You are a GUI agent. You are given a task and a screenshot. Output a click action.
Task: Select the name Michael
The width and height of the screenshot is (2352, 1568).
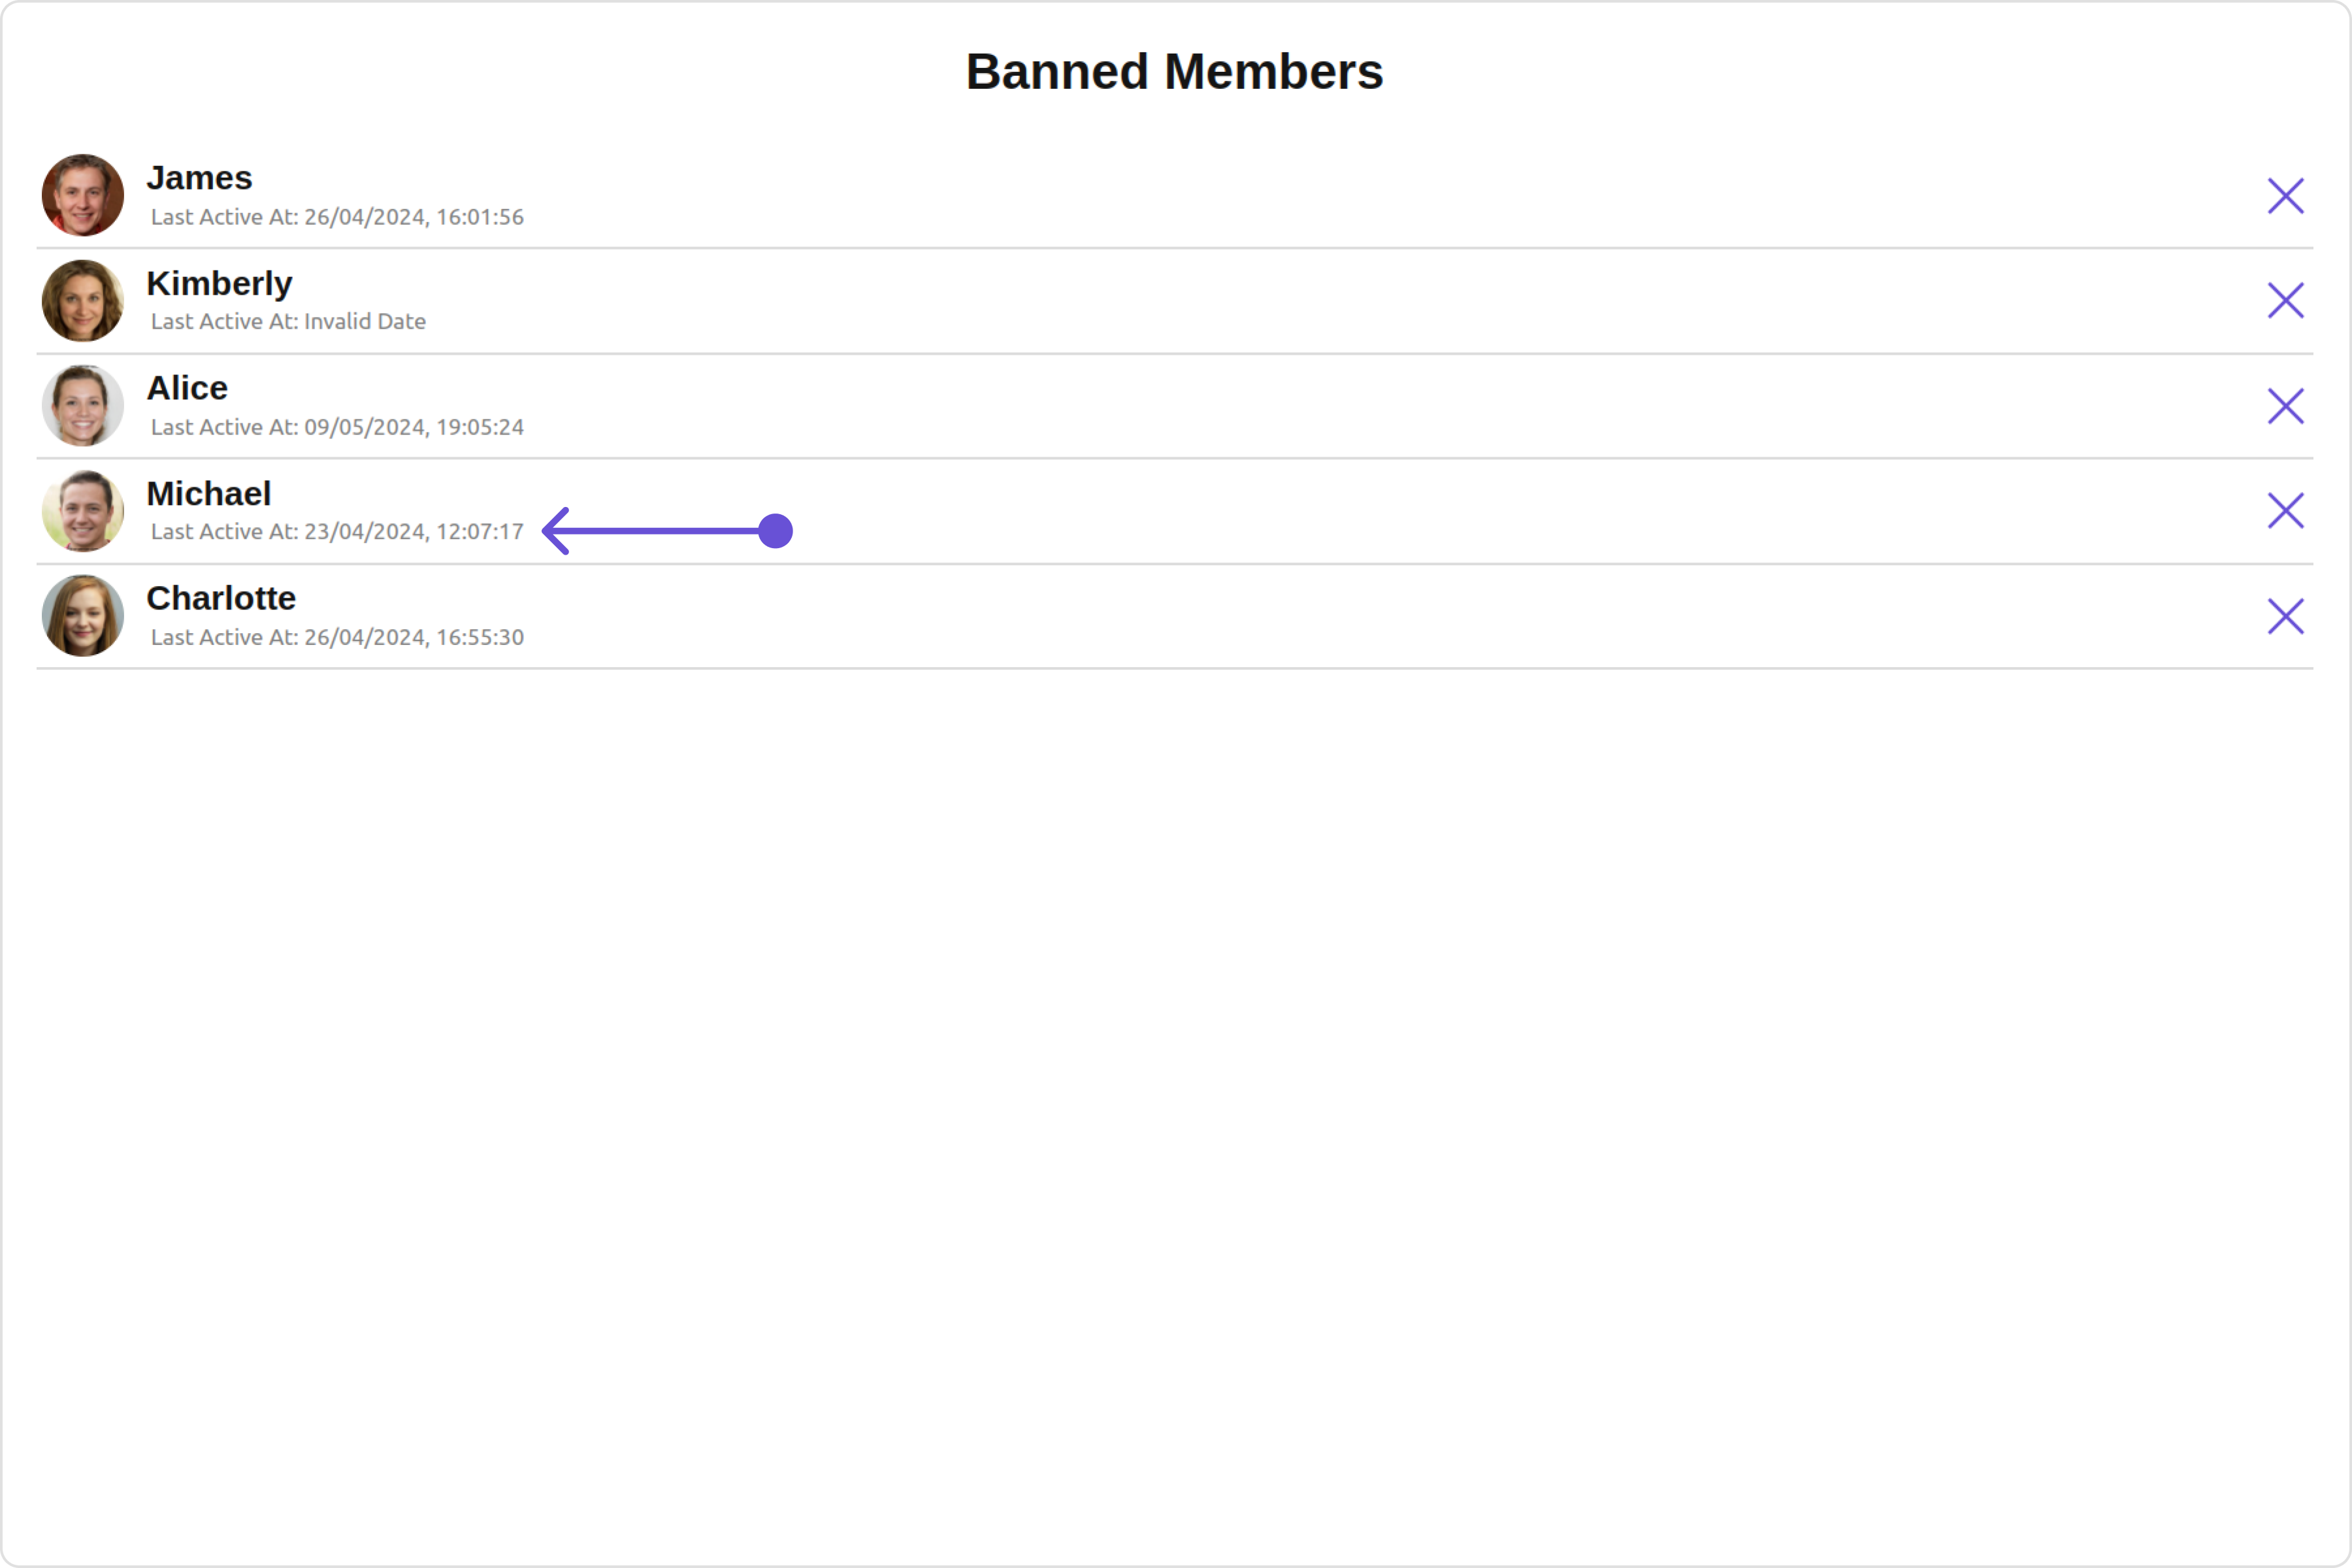(x=208, y=493)
